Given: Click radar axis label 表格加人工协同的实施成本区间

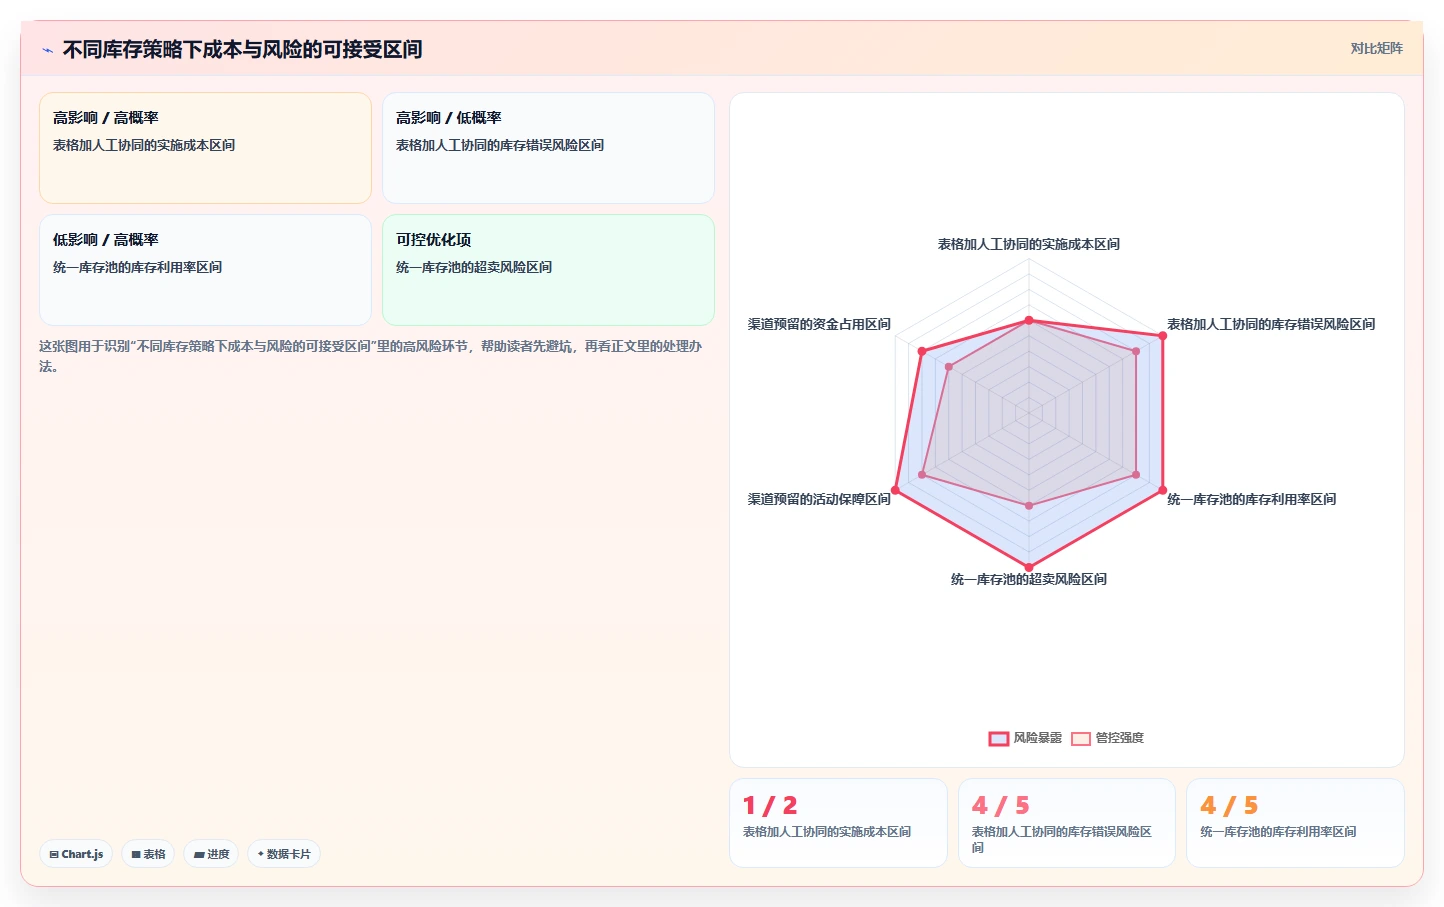Looking at the screenshot, I should 1028,244.
